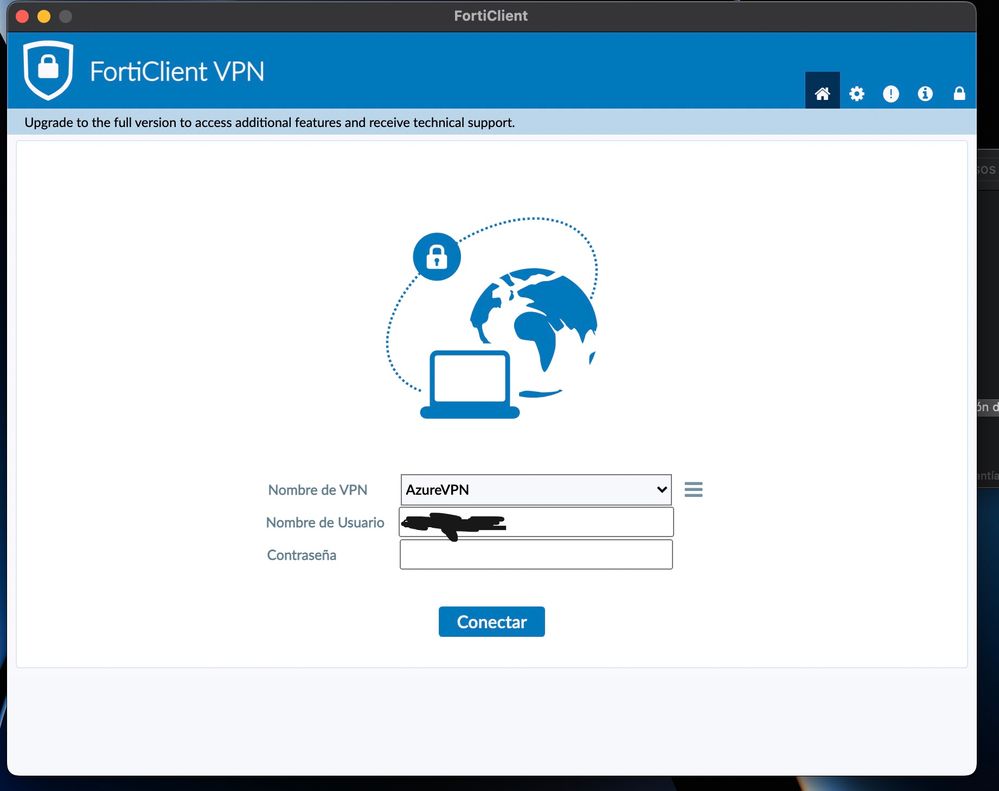
Task: Close the FortiClient window
Action: pyautogui.click(x=22, y=16)
